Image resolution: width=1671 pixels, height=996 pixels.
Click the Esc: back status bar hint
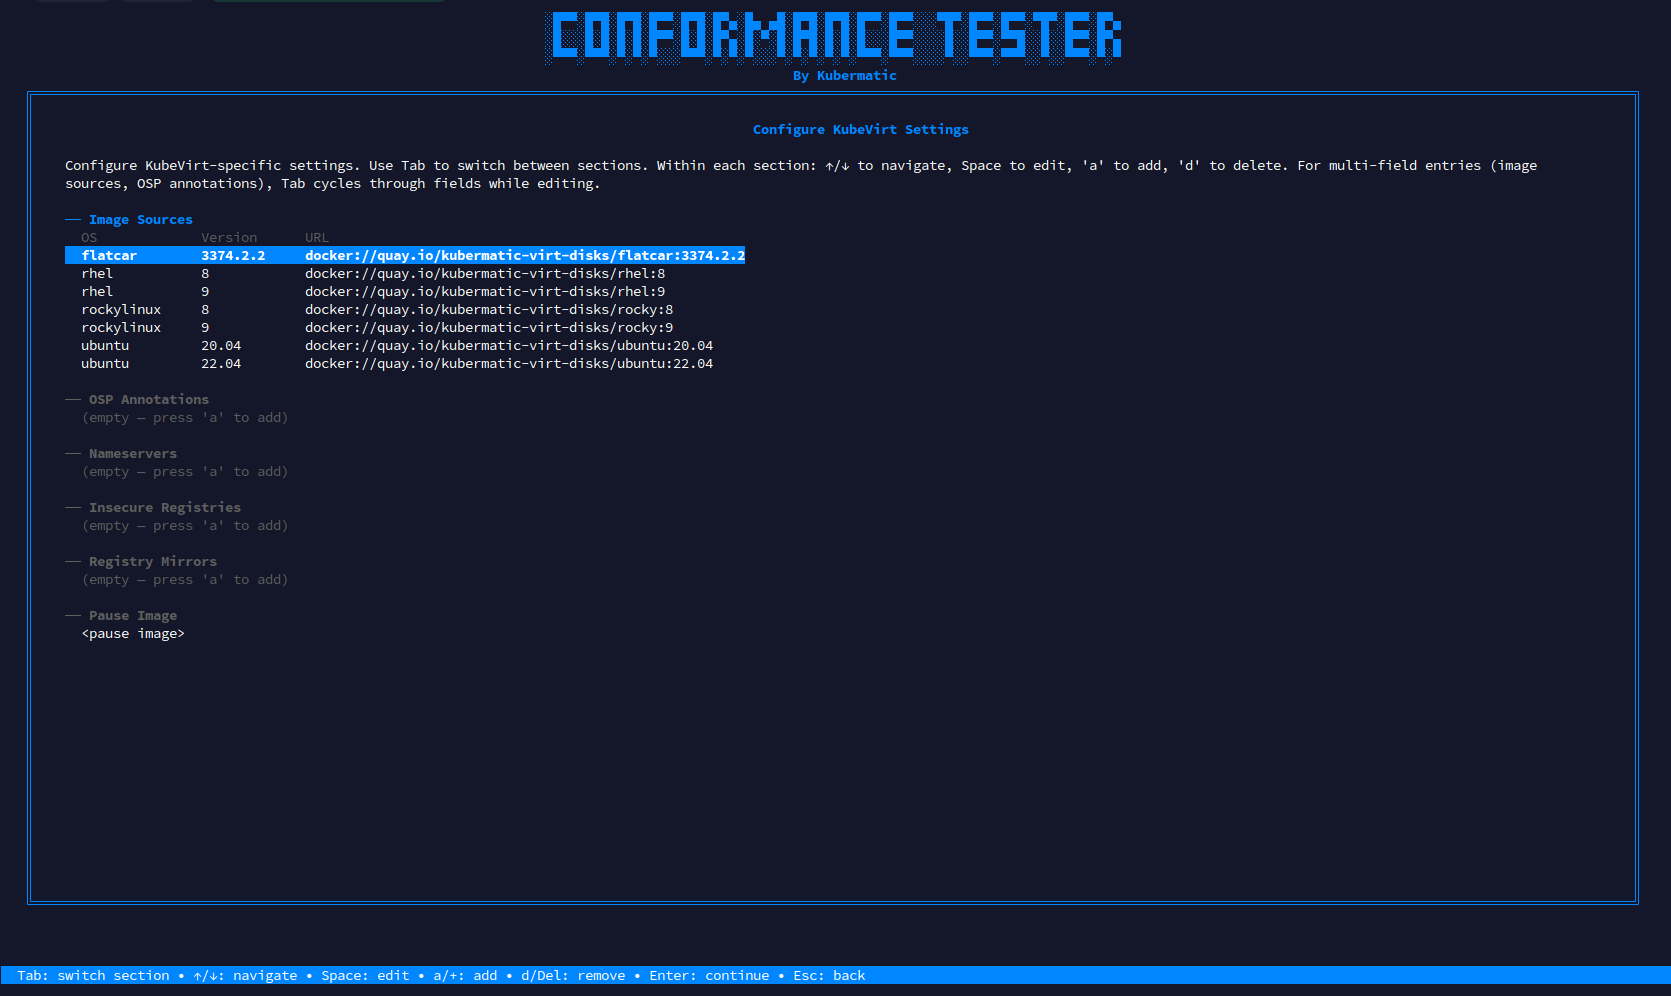coord(829,975)
